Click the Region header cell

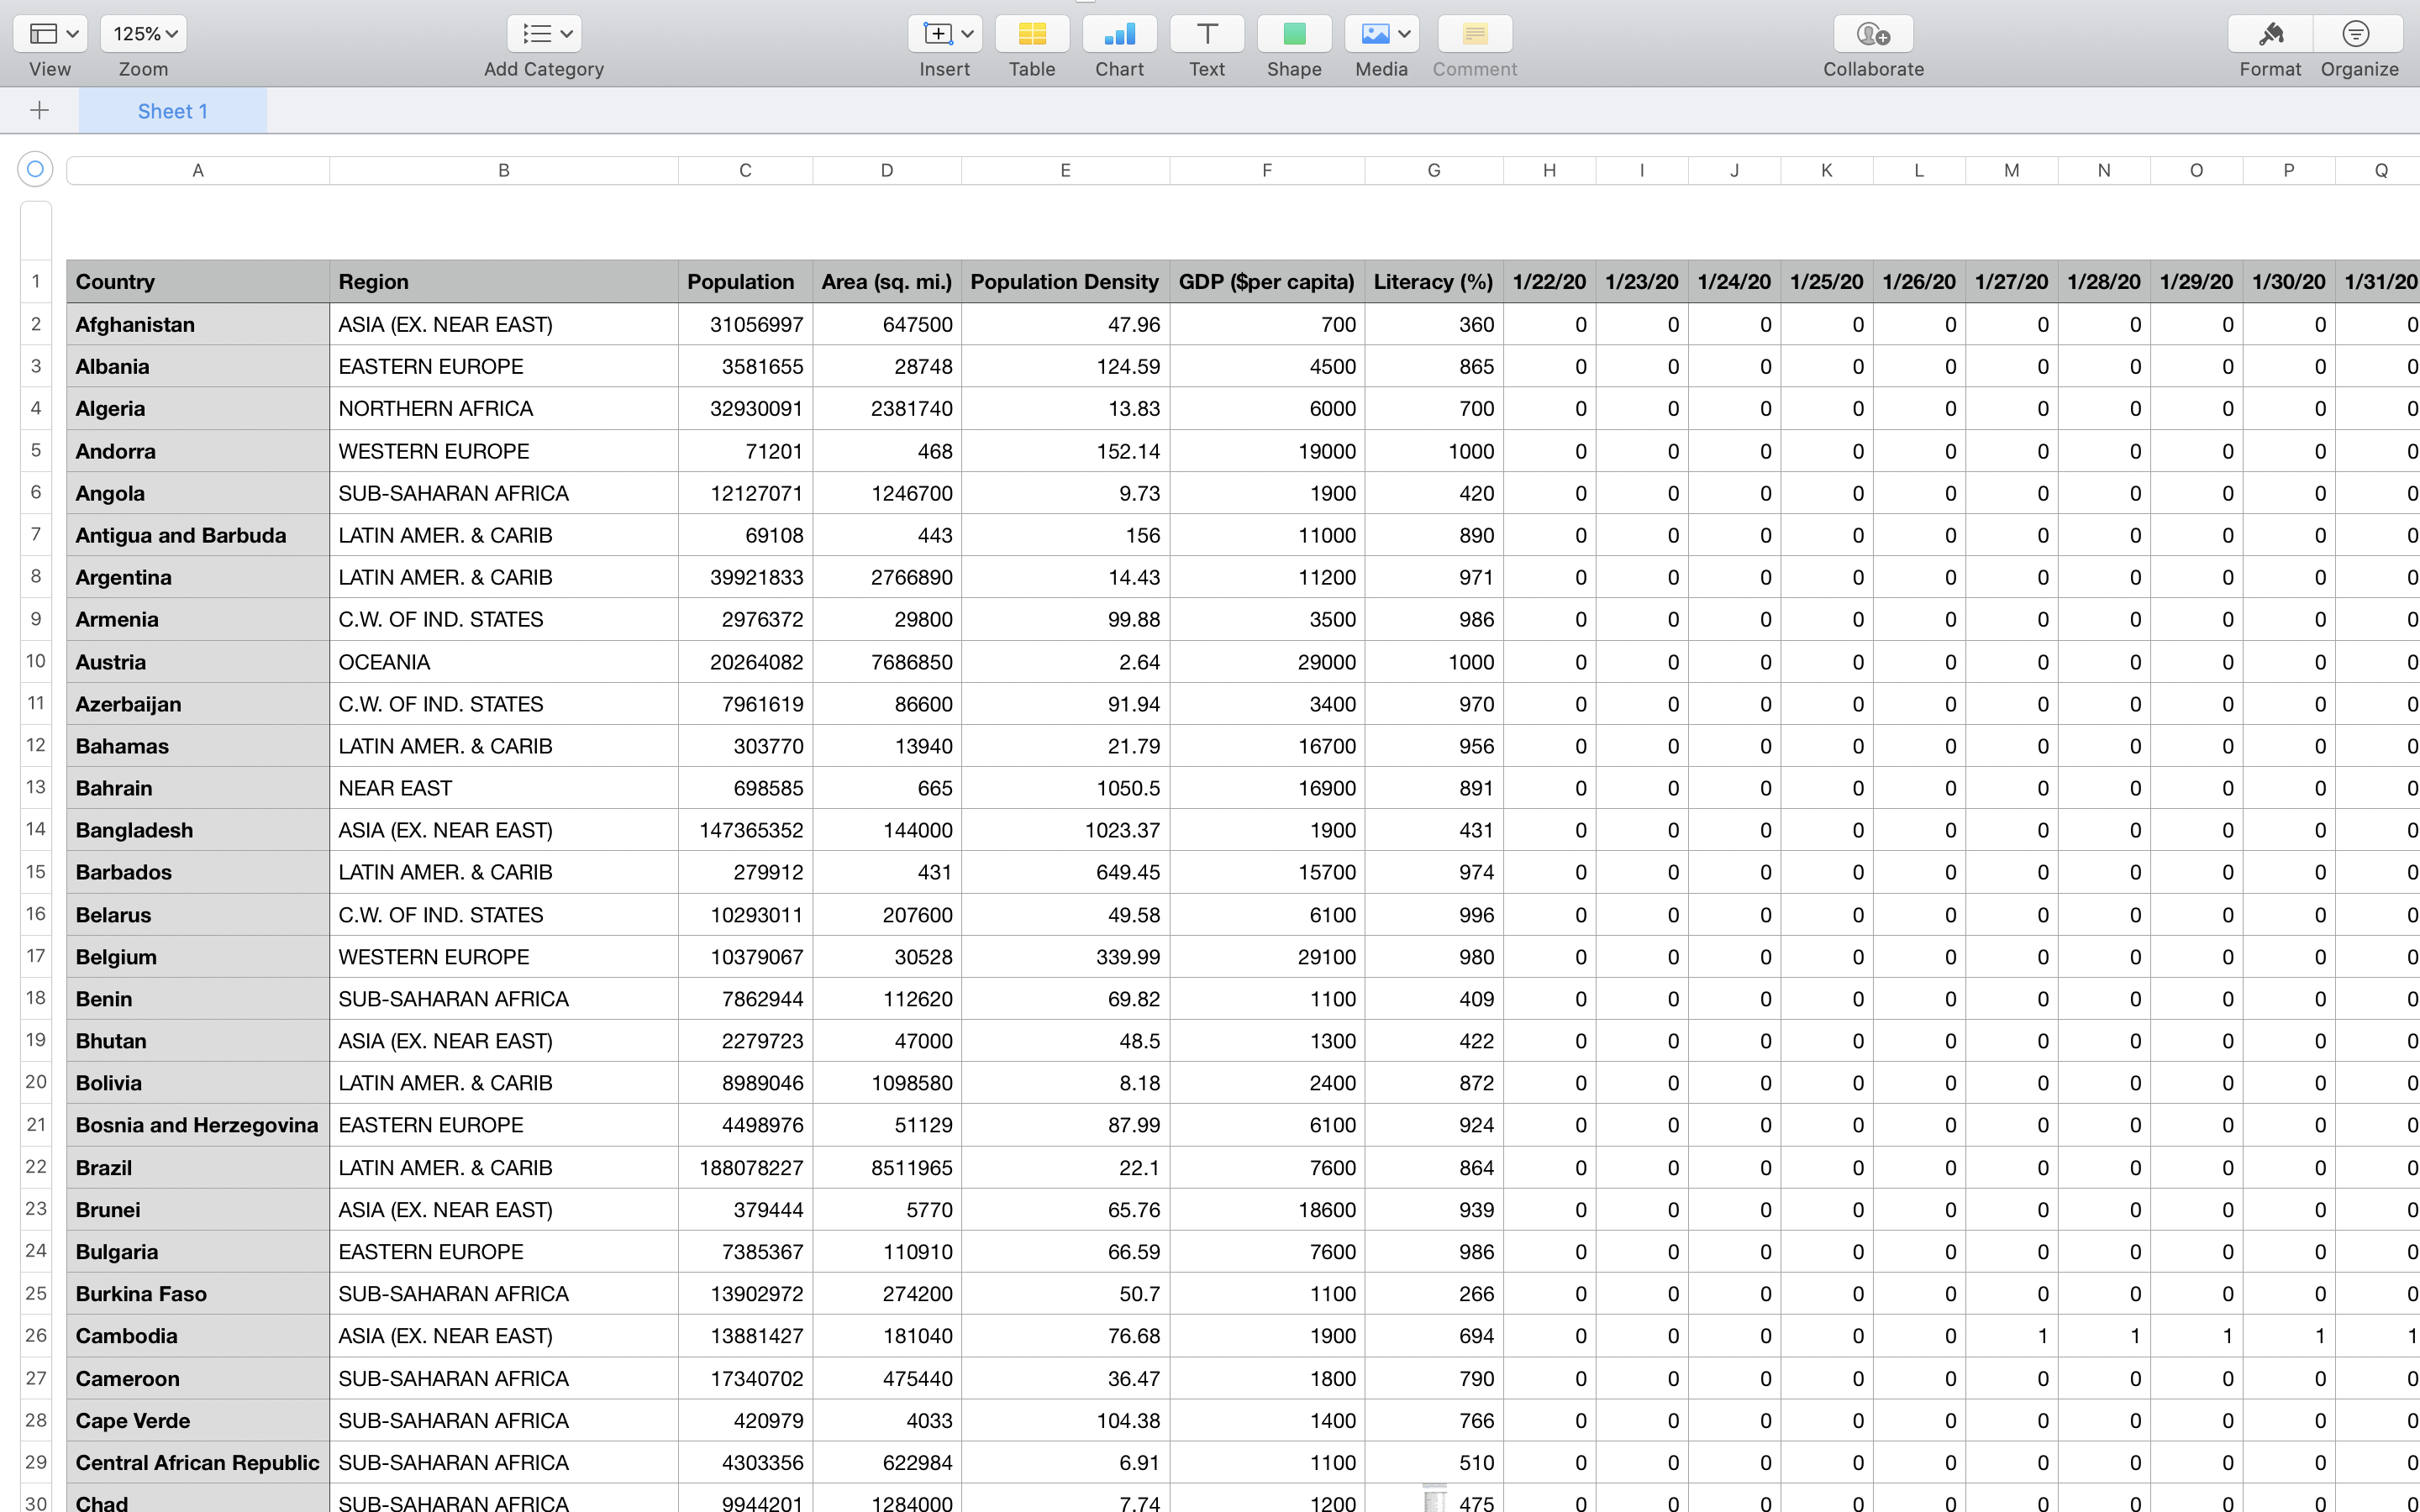click(x=504, y=282)
